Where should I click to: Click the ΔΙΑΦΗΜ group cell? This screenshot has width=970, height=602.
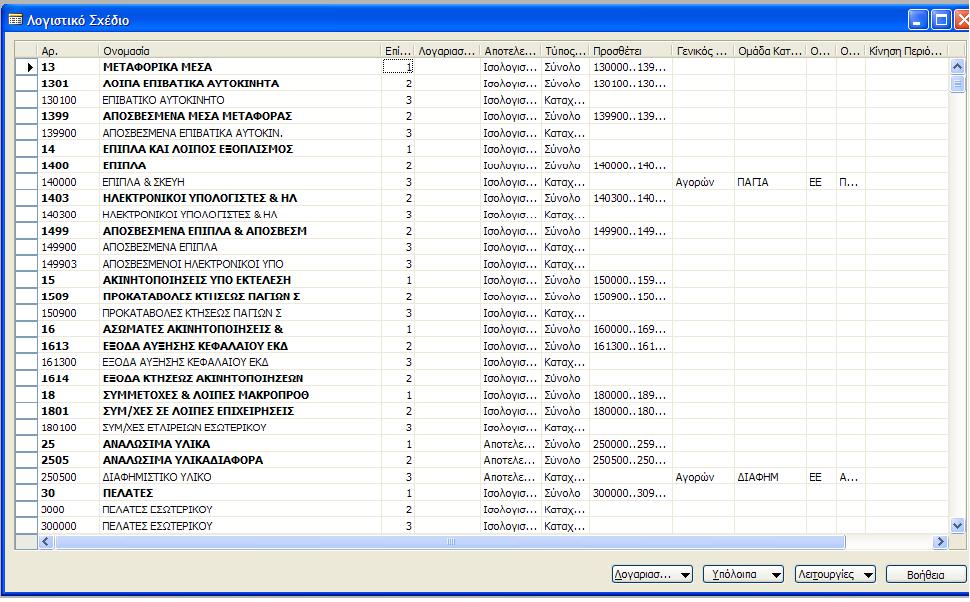pos(770,477)
